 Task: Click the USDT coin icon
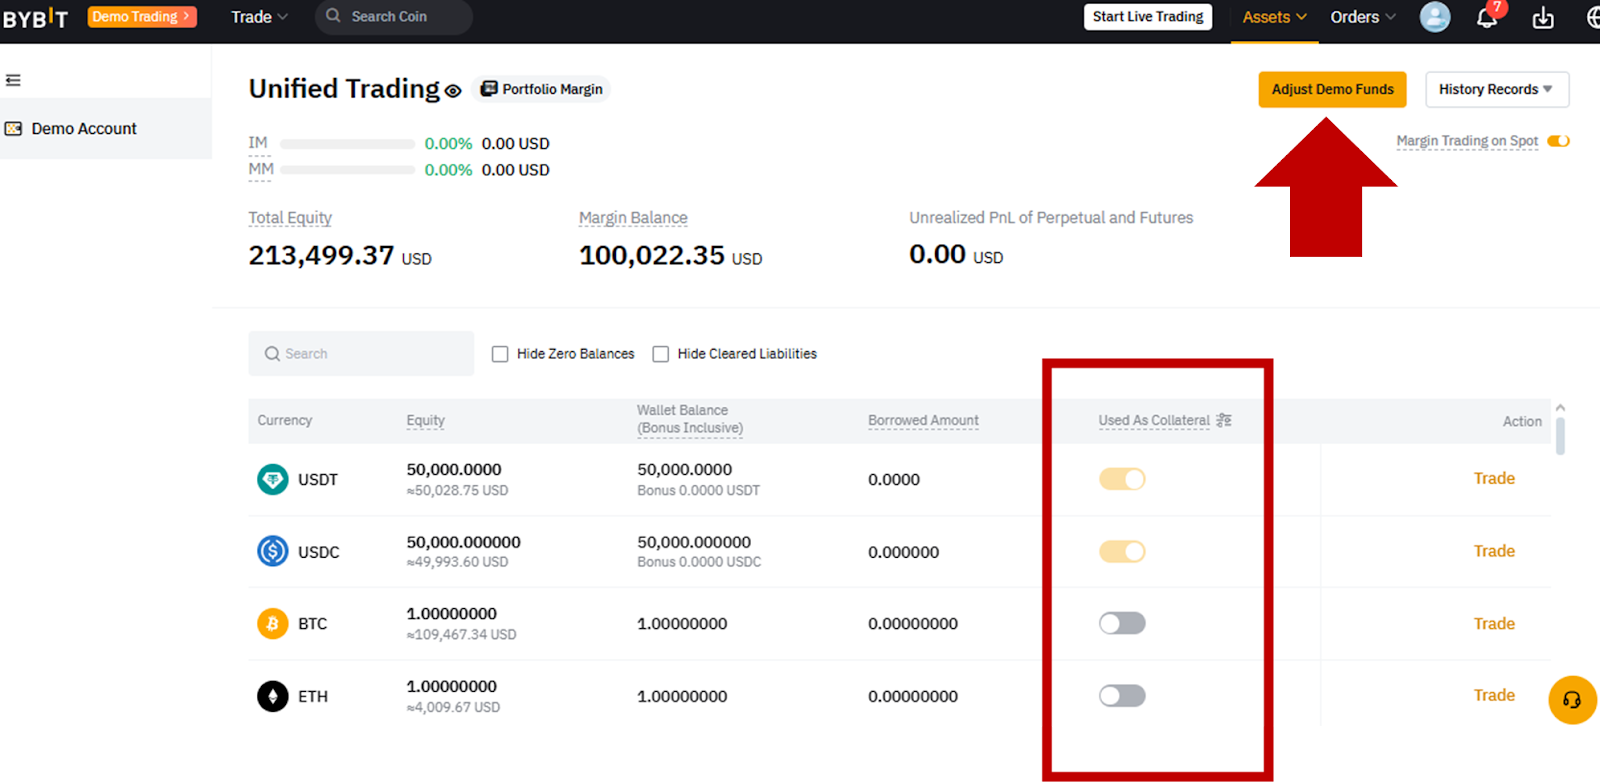273,480
